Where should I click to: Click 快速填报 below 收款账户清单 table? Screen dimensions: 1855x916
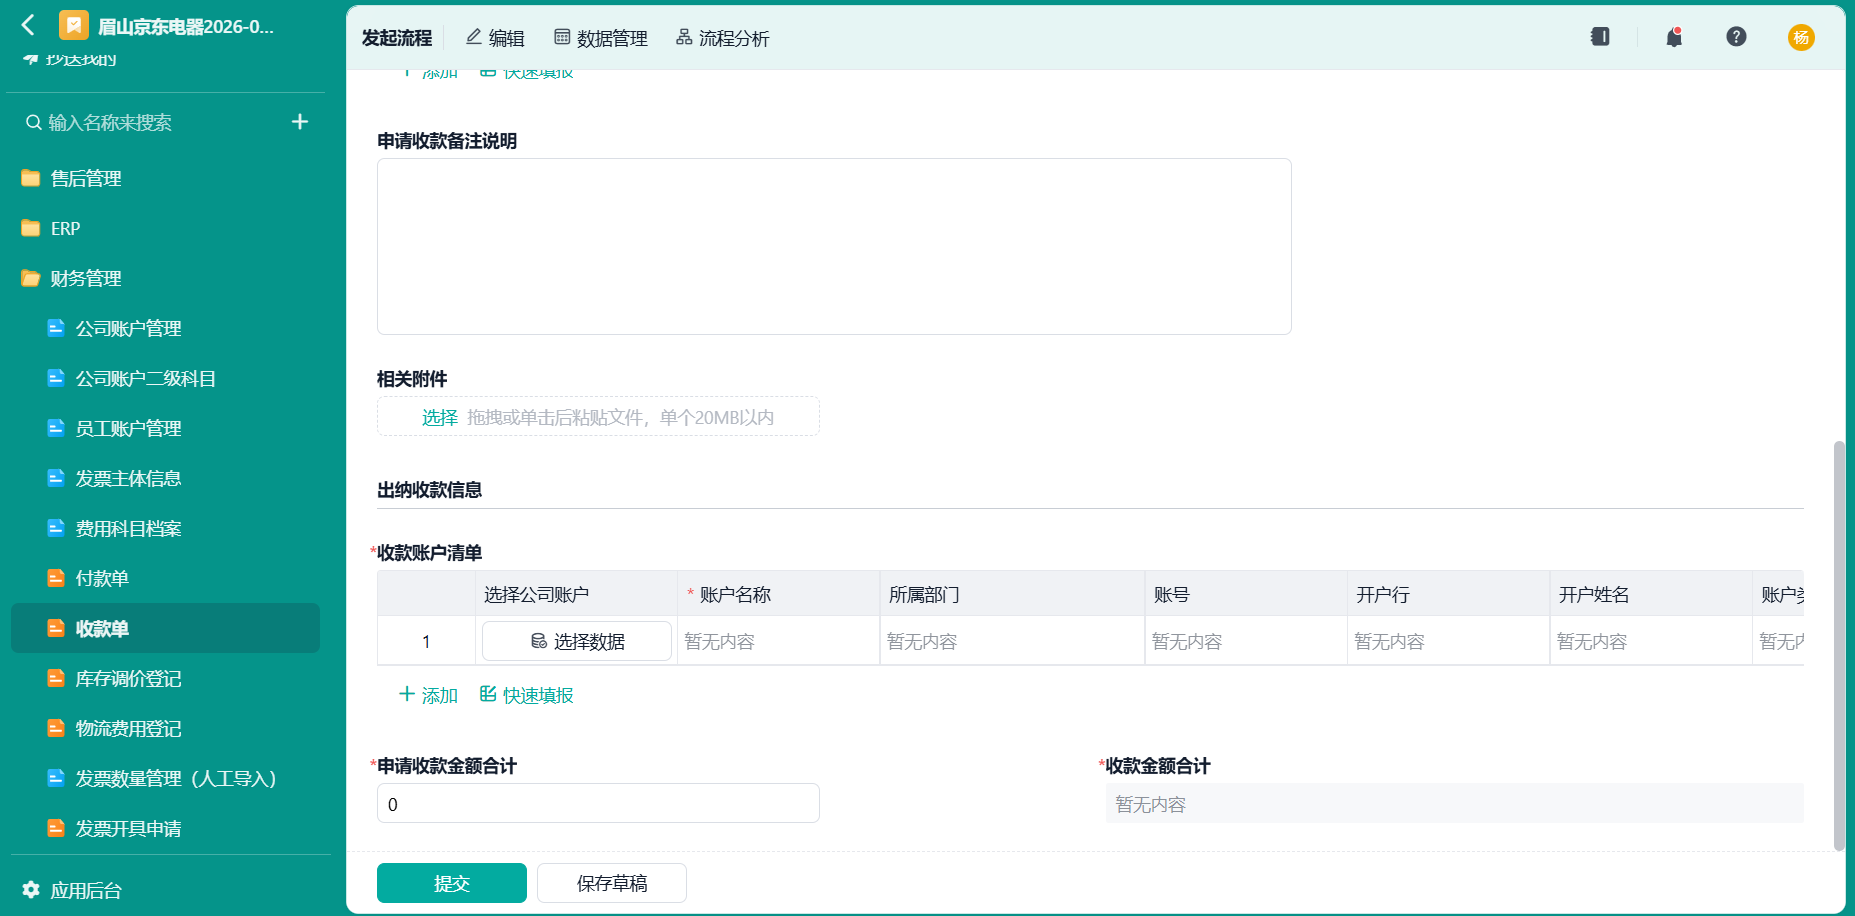point(527,695)
